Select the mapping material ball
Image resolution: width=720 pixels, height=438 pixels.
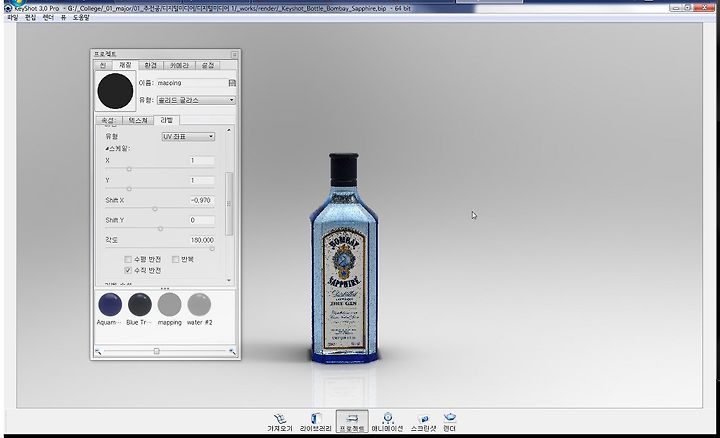point(169,304)
